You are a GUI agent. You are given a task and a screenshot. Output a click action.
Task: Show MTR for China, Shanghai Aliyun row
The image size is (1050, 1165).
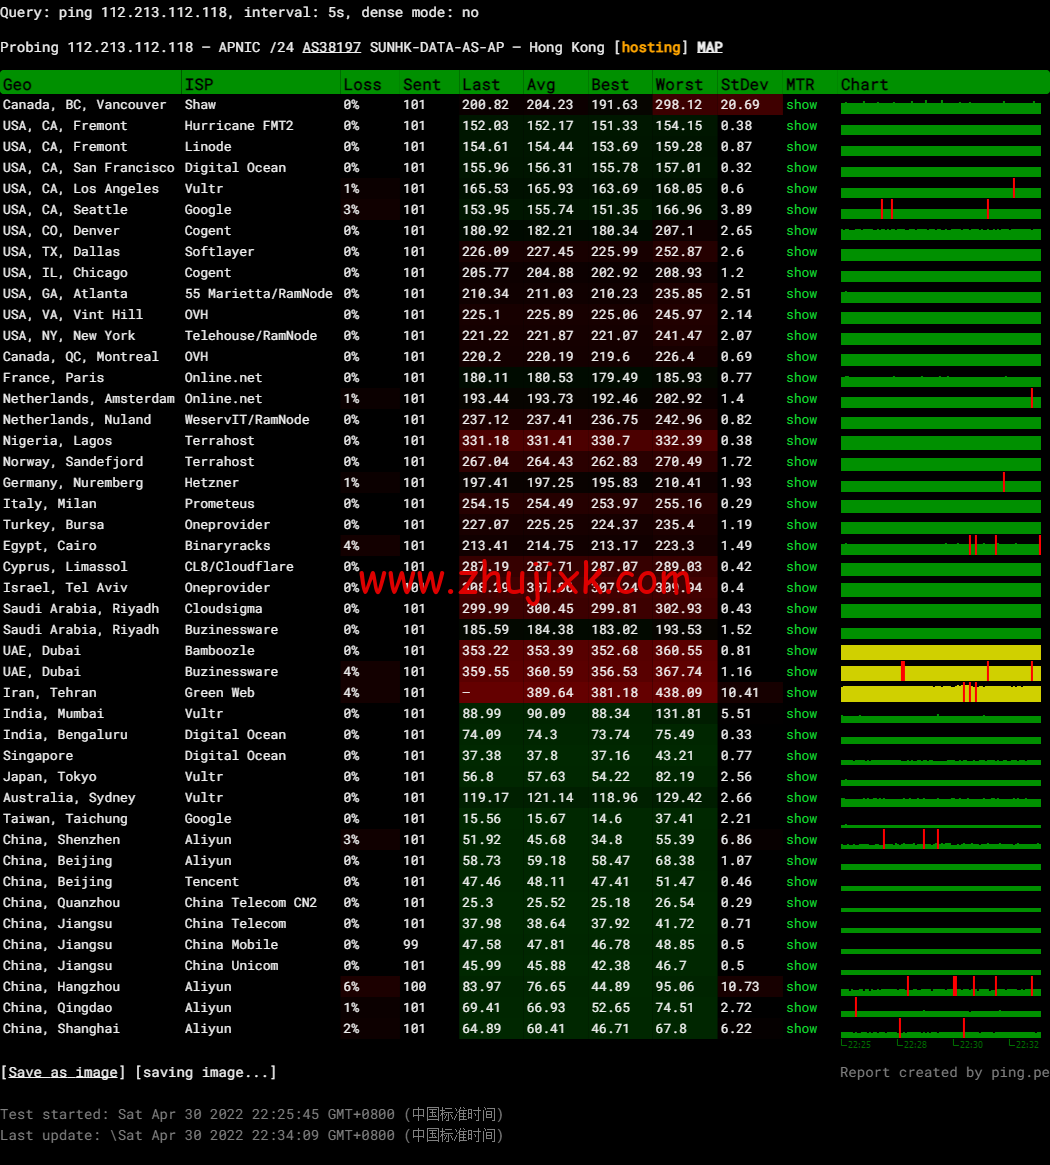(801, 1029)
